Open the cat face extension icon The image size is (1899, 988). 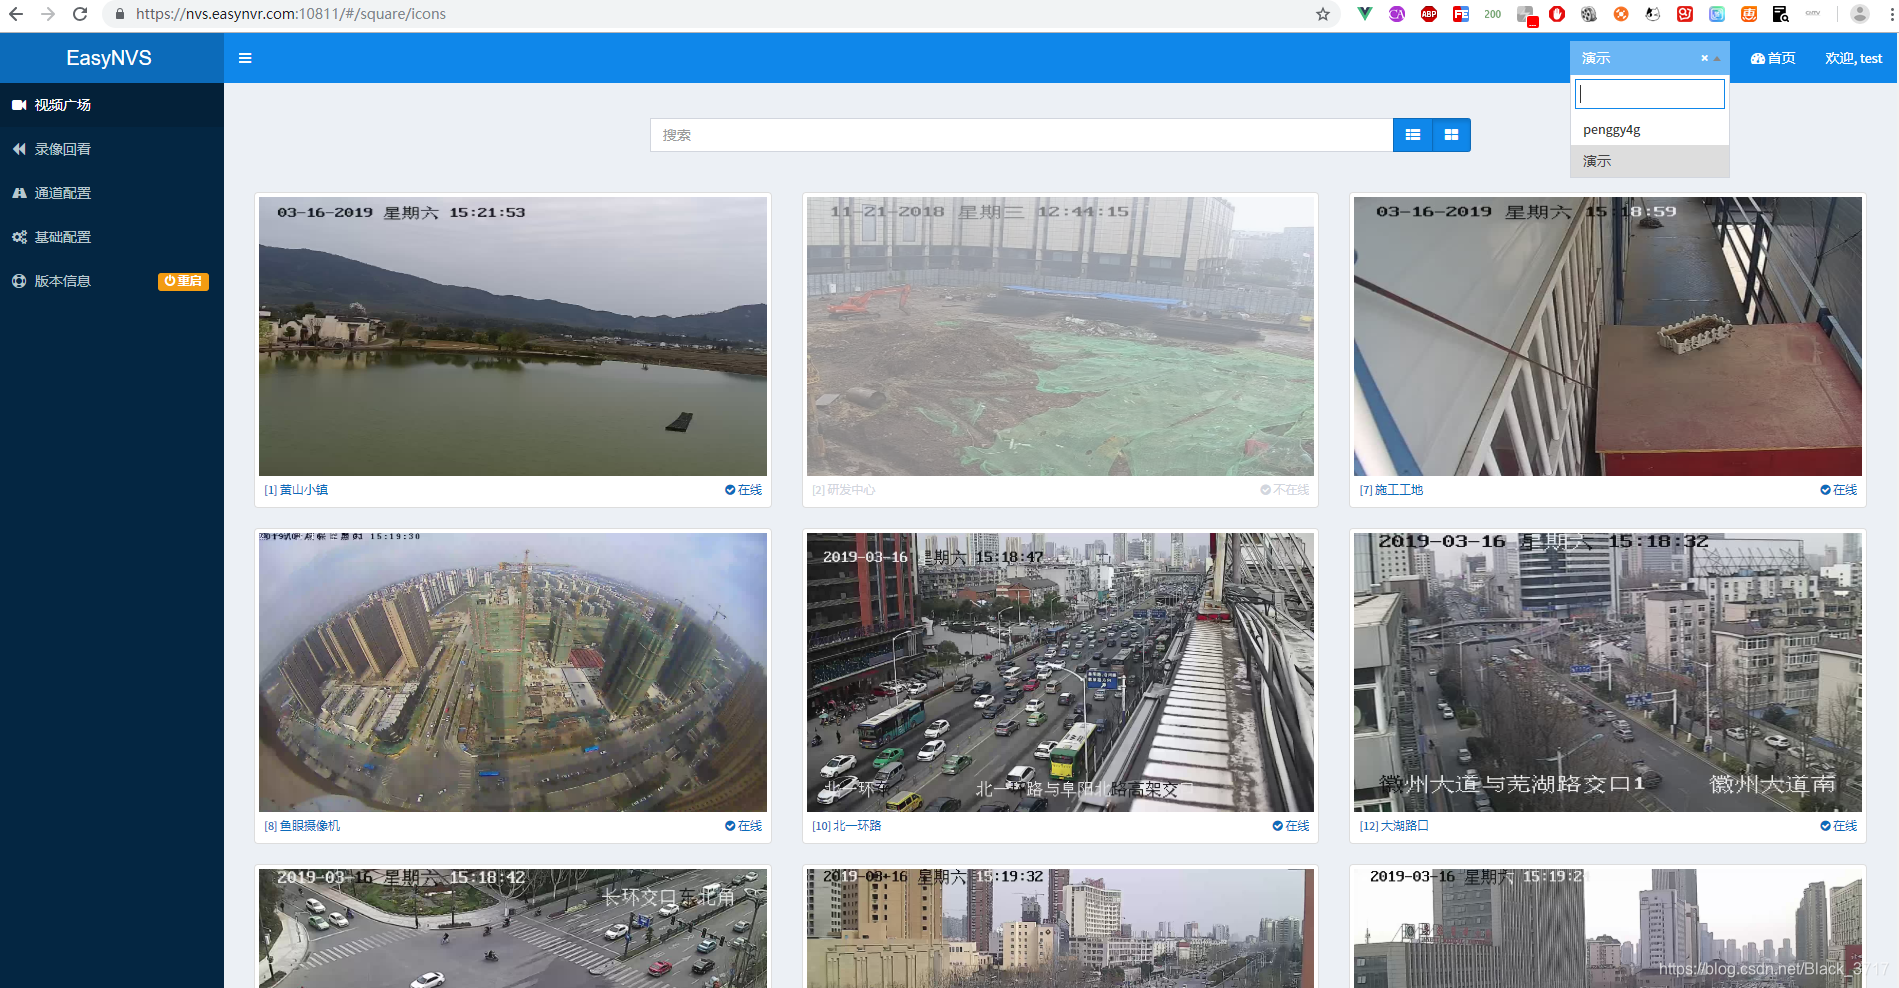1653,14
